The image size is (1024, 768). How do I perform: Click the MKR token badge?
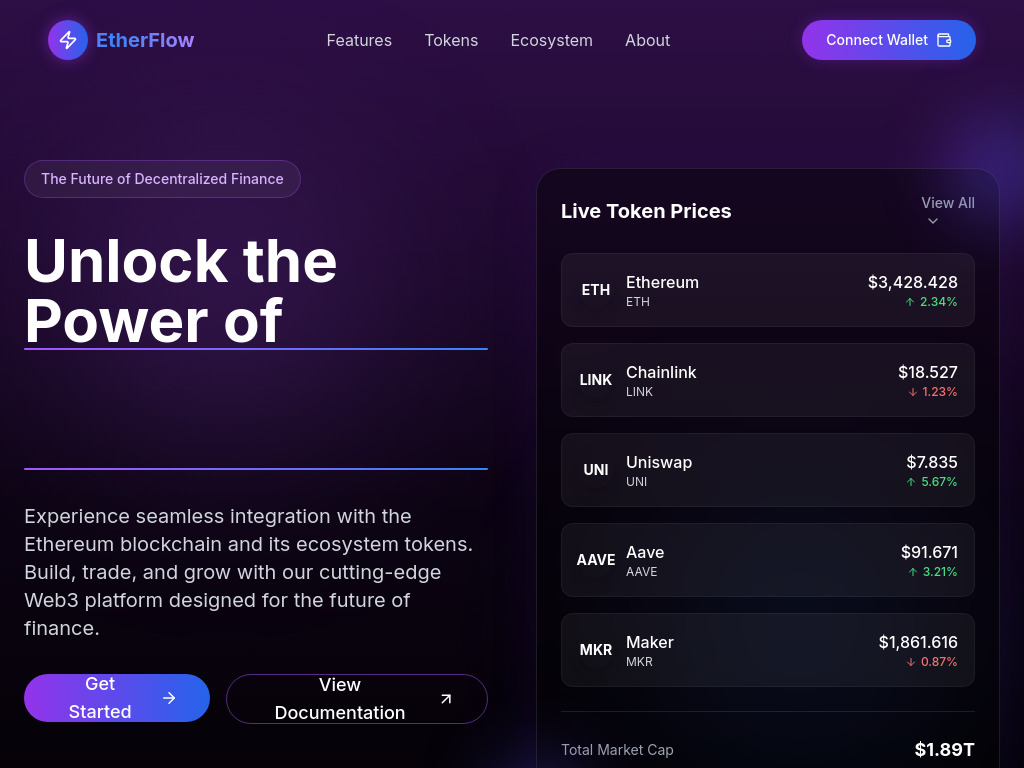pos(596,650)
